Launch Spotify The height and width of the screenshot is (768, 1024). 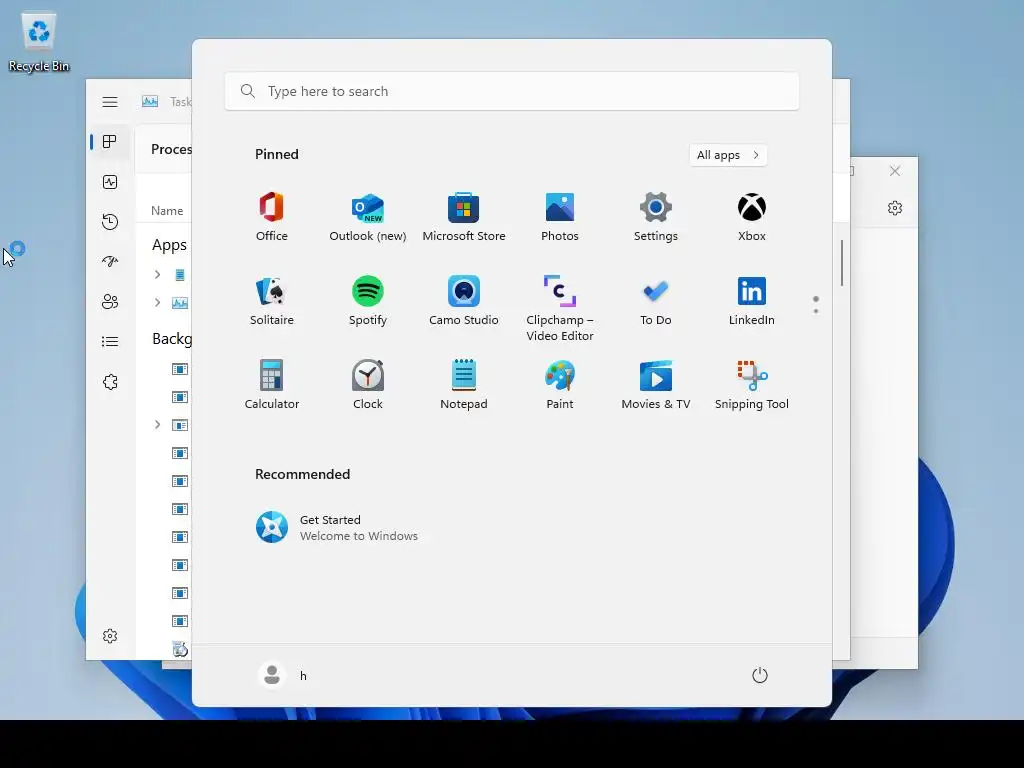368,301
